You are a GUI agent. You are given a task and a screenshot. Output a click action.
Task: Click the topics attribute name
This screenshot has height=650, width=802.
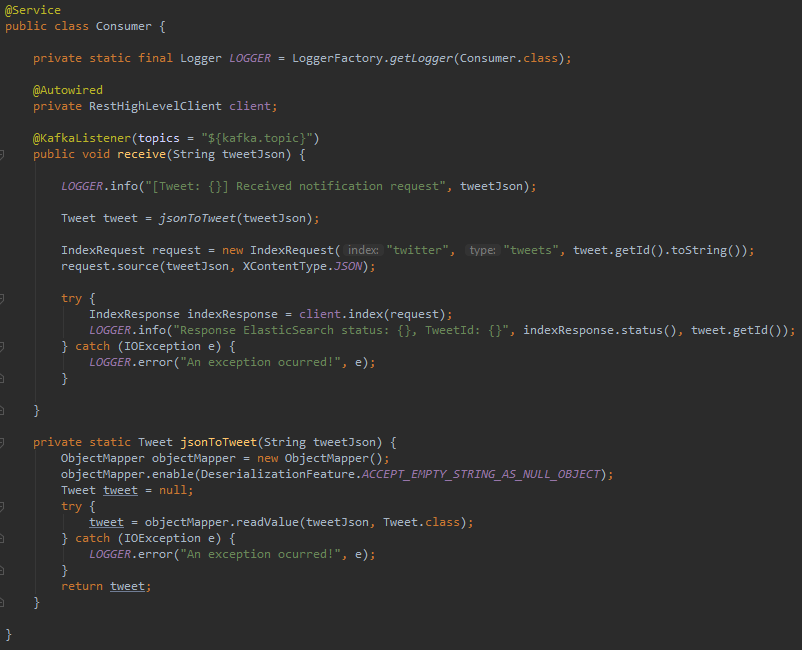pos(159,138)
